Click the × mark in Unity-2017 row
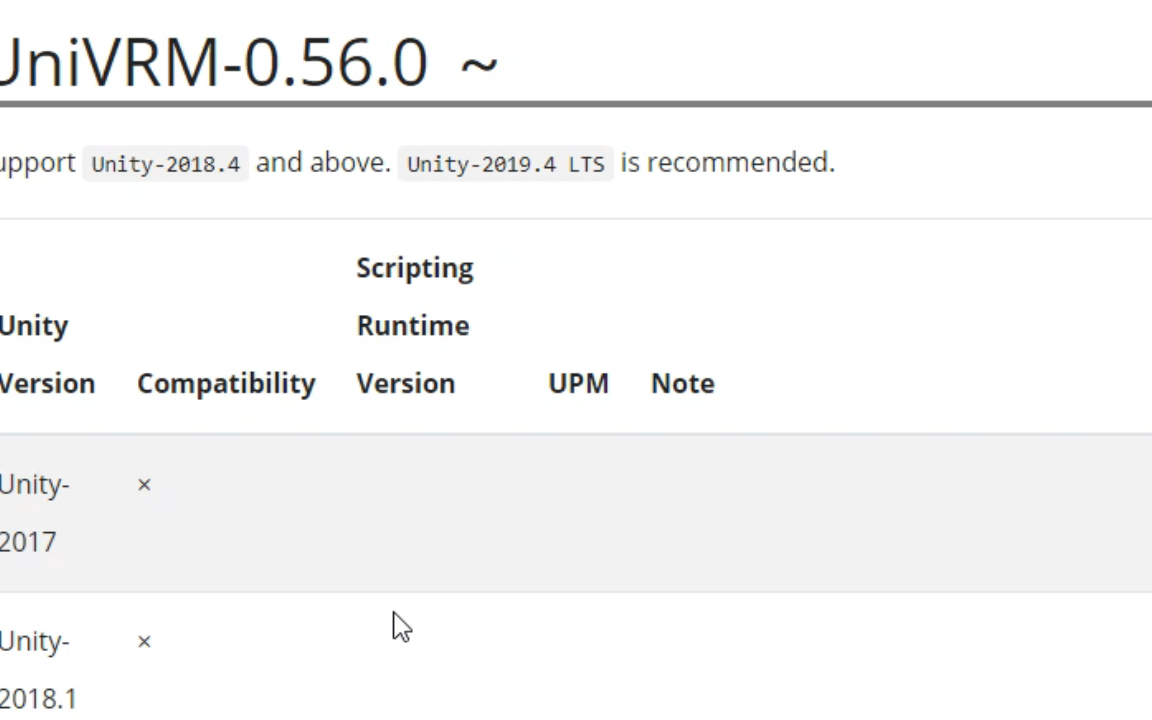This screenshot has width=1152, height=720. pos(144,485)
